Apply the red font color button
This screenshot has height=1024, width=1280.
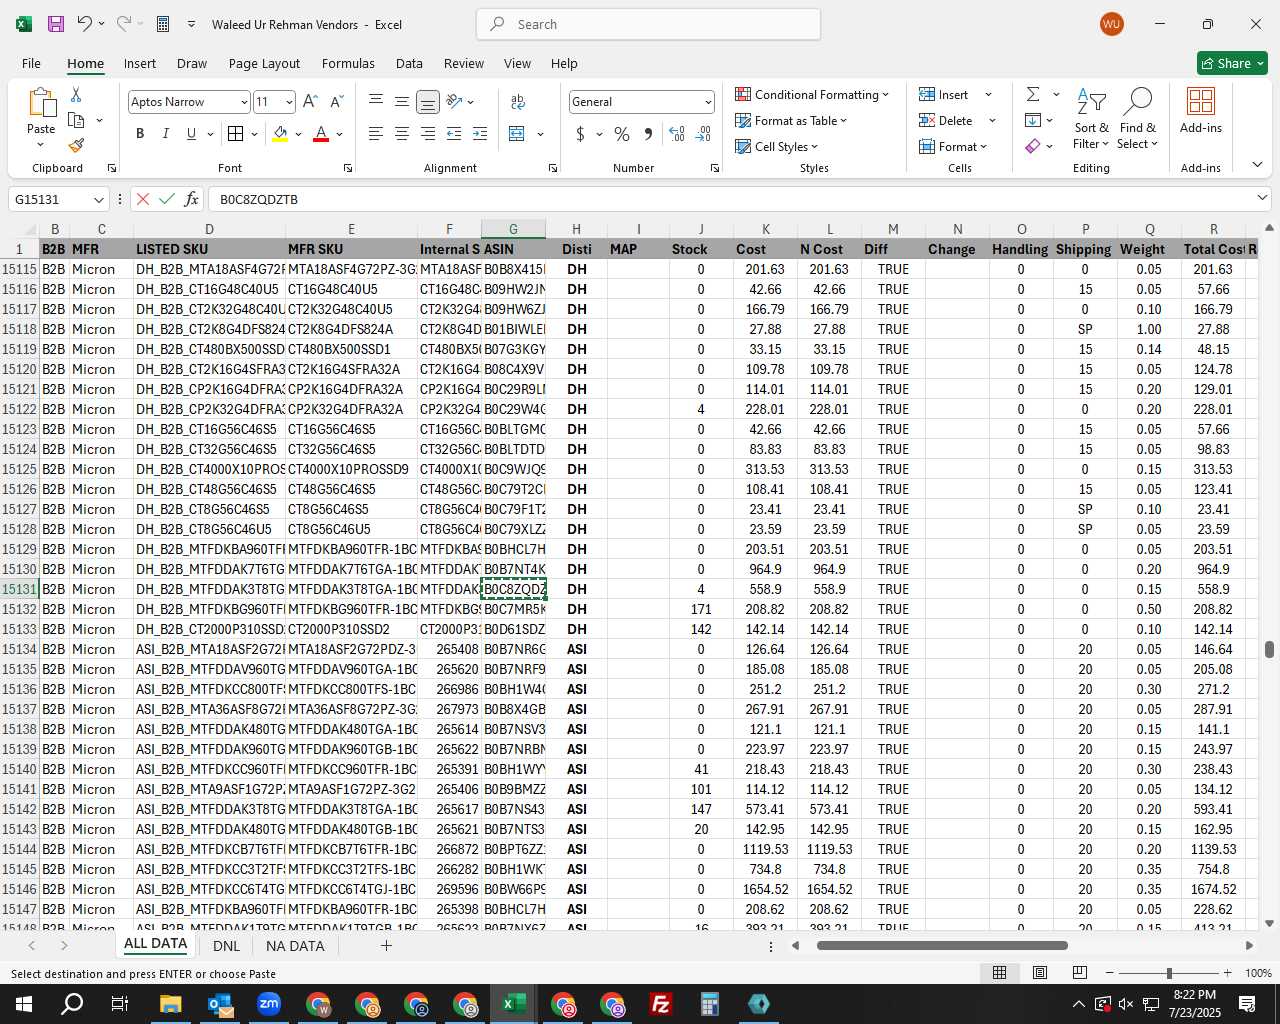tap(321, 134)
